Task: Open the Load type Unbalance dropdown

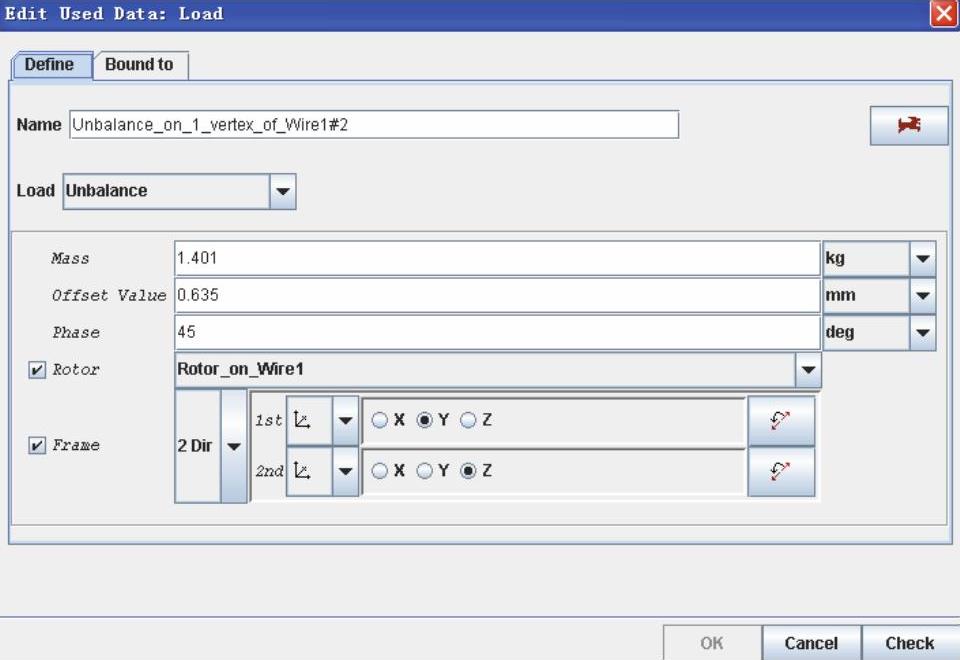Action: pos(283,191)
